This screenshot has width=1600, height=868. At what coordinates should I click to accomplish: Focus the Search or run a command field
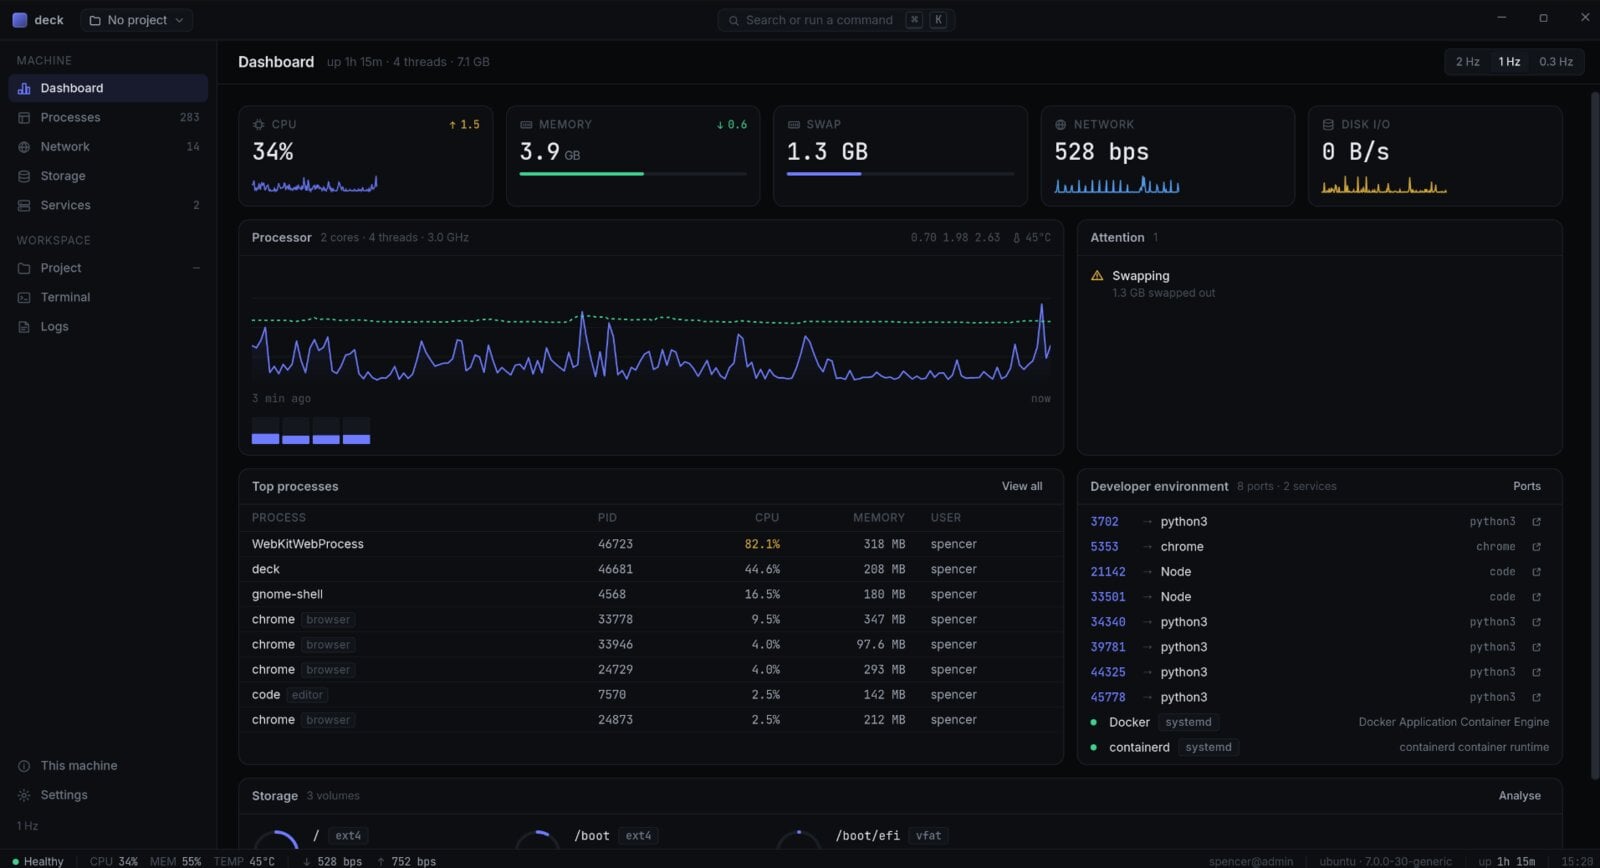[836, 20]
